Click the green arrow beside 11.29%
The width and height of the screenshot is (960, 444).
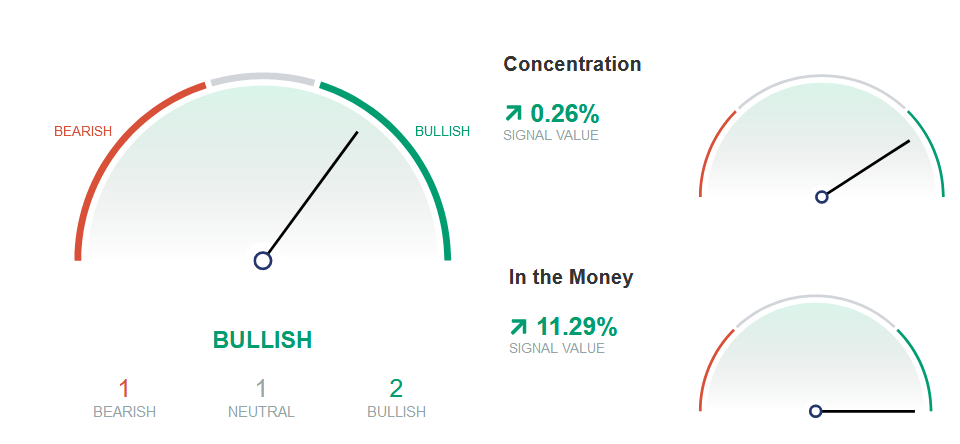pos(518,326)
